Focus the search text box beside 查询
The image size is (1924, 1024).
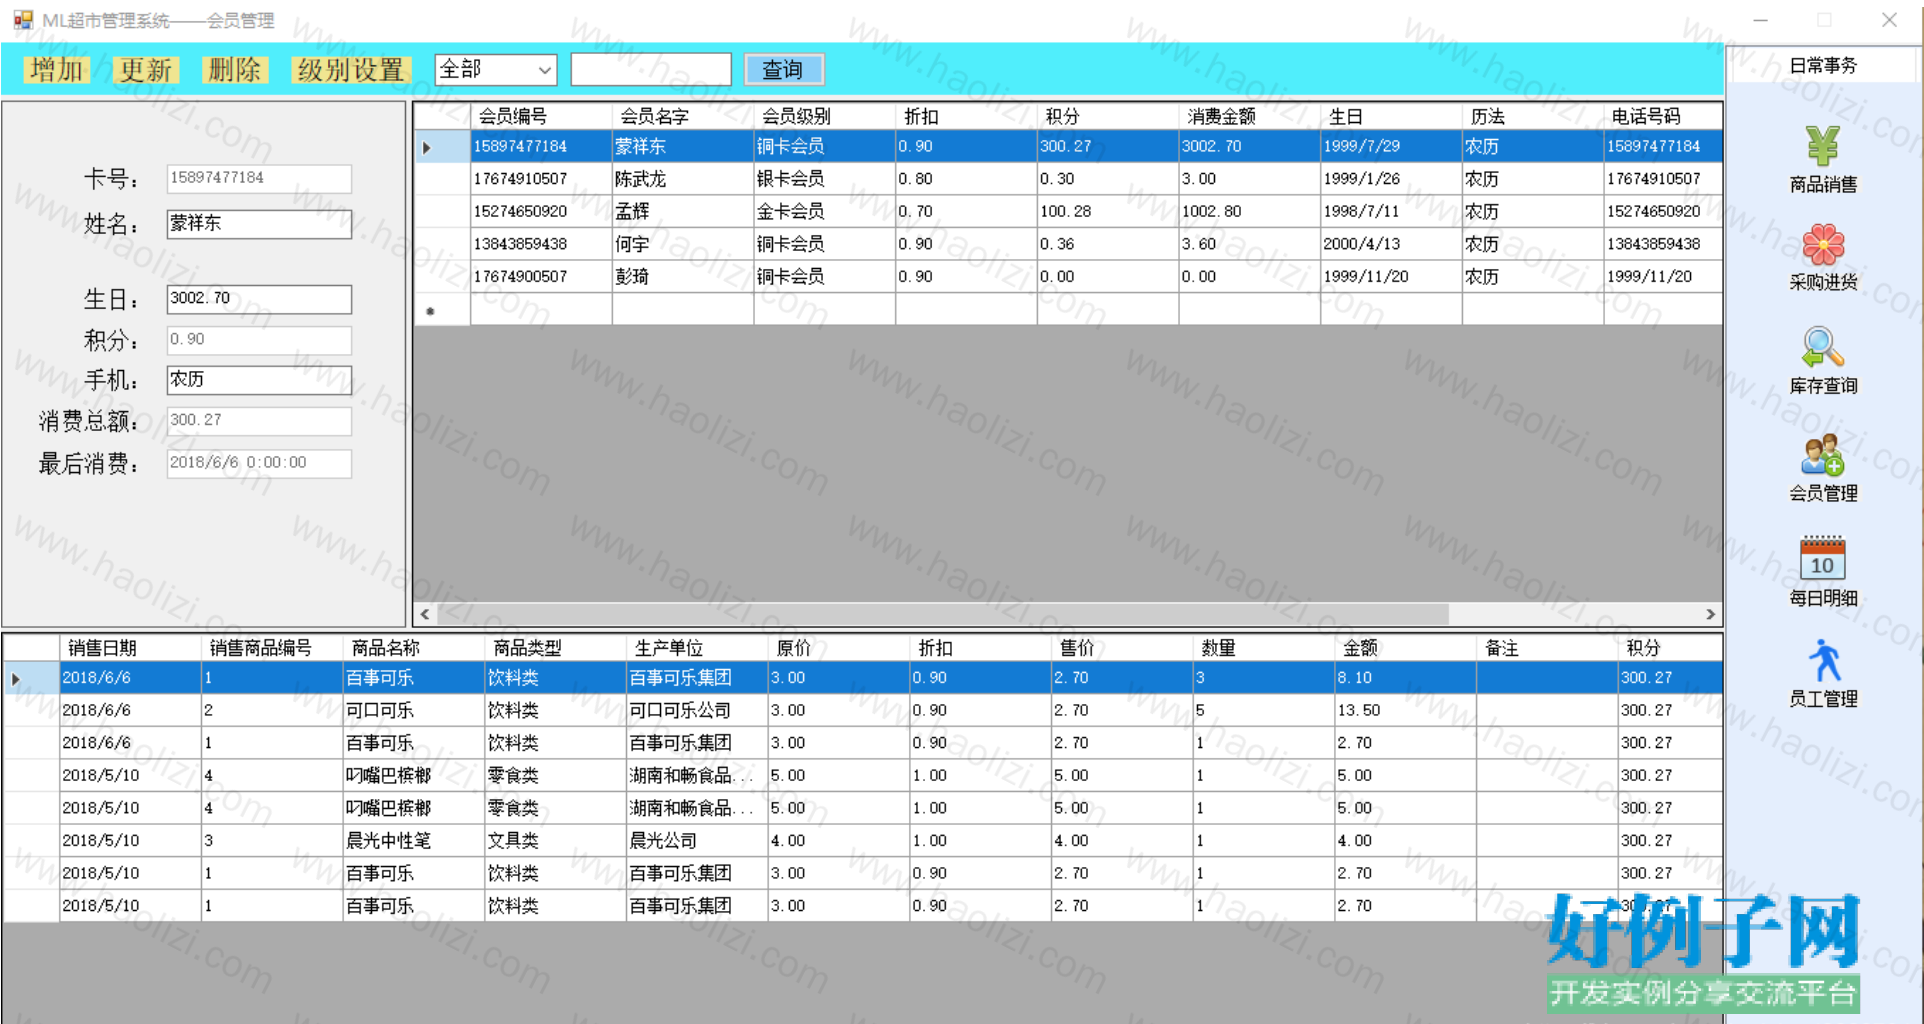click(x=651, y=69)
